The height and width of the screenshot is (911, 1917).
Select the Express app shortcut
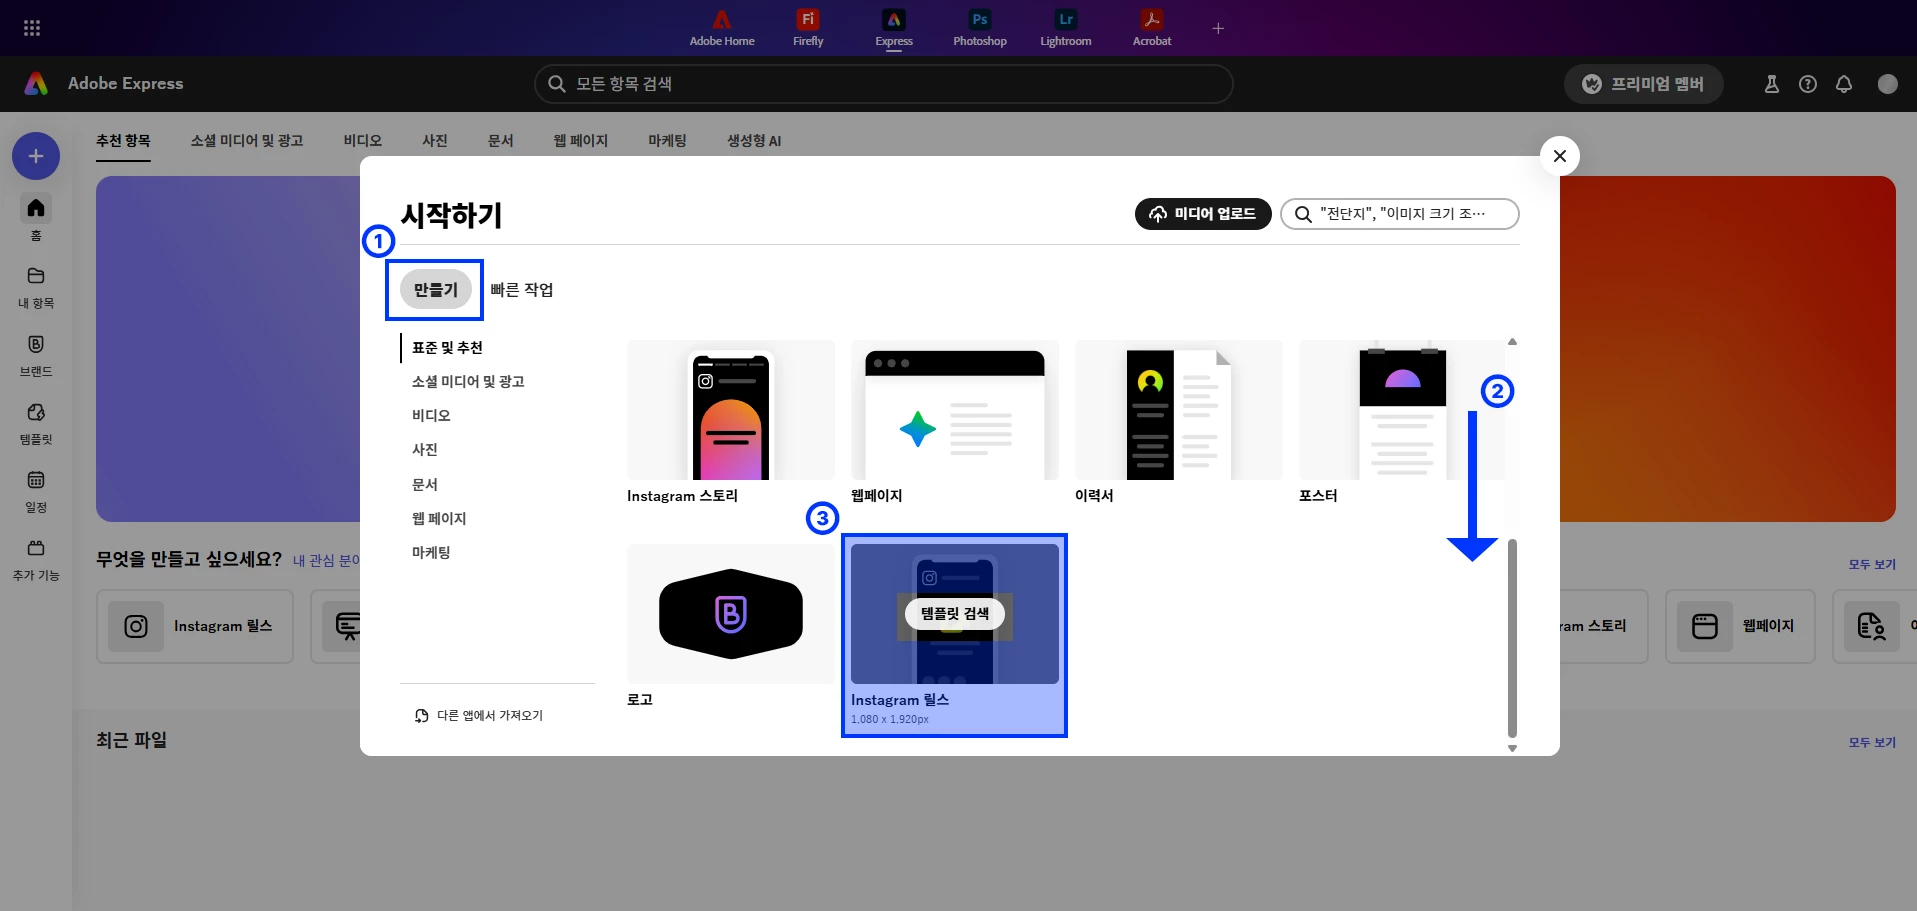coord(894,28)
